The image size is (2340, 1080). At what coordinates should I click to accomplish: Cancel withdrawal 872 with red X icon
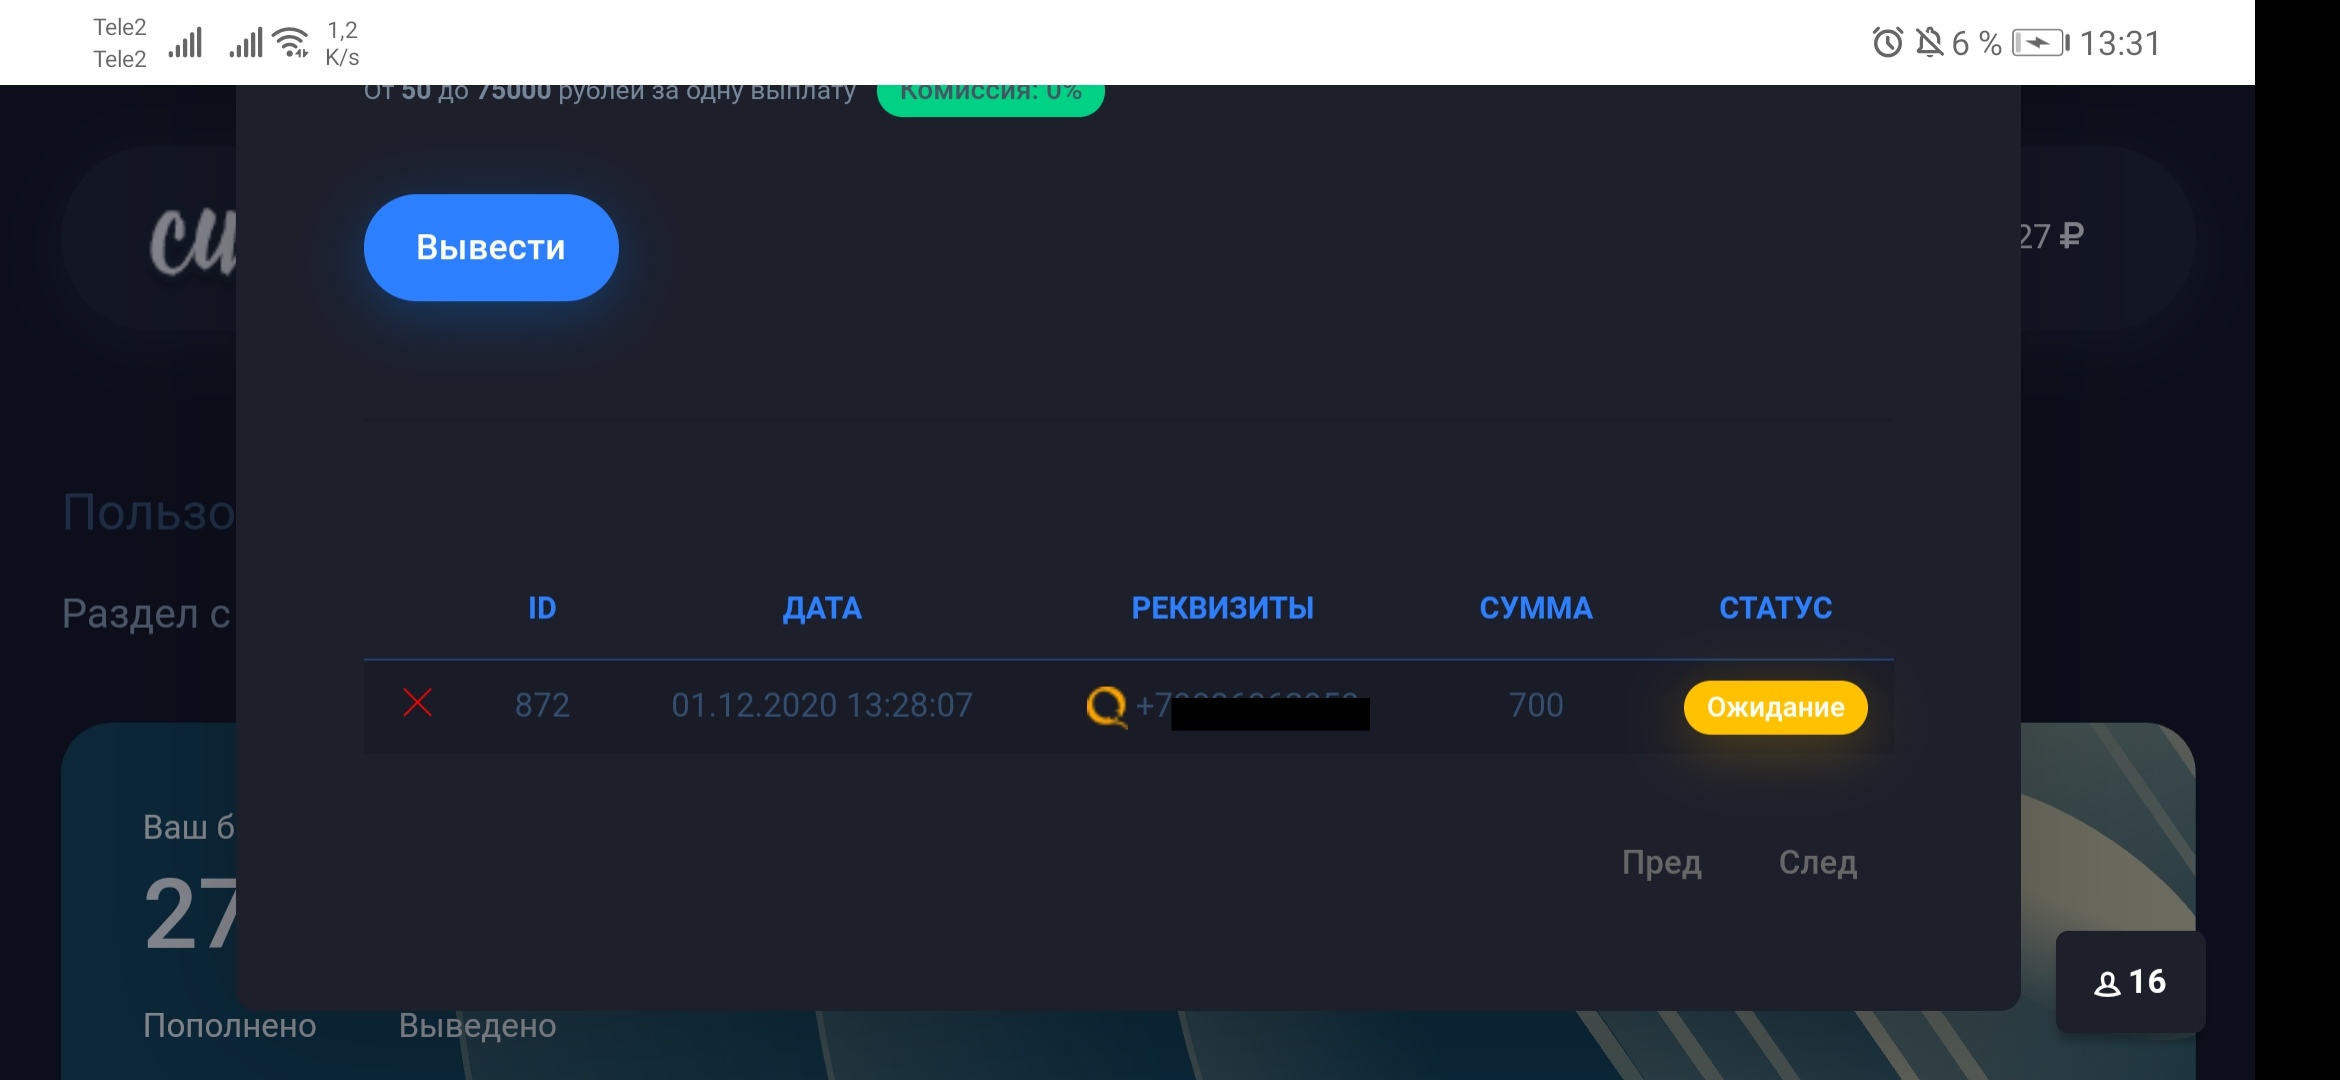pyautogui.click(x=417, y=703)
